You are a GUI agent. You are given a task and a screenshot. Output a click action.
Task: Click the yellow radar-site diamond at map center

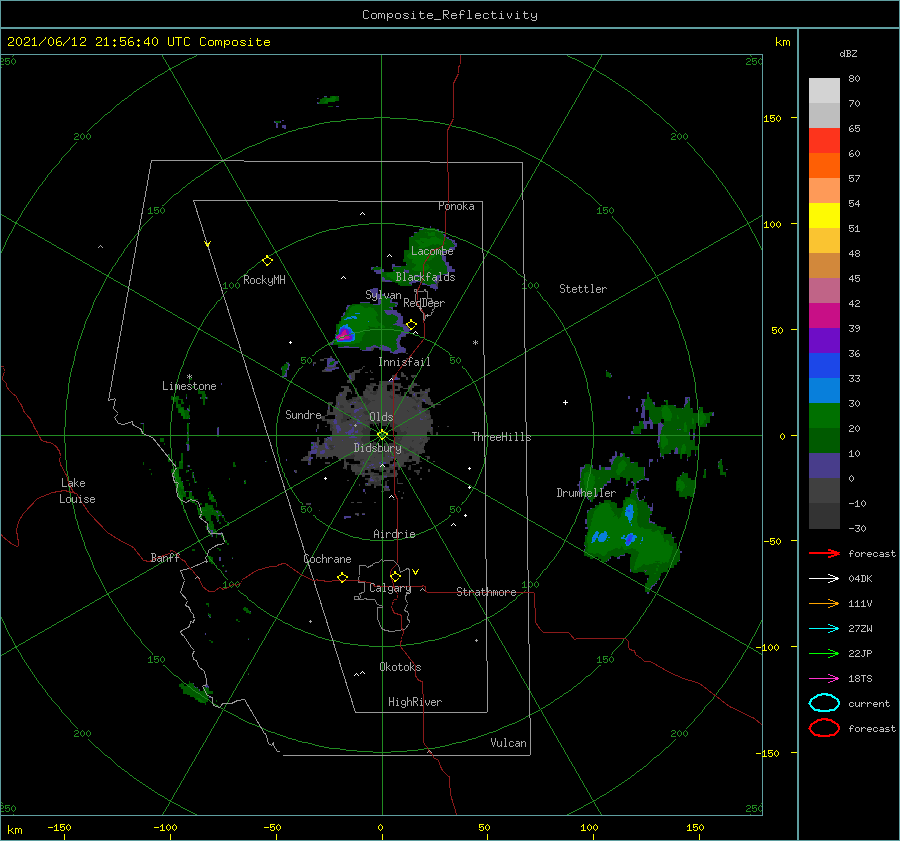(382, 435)
